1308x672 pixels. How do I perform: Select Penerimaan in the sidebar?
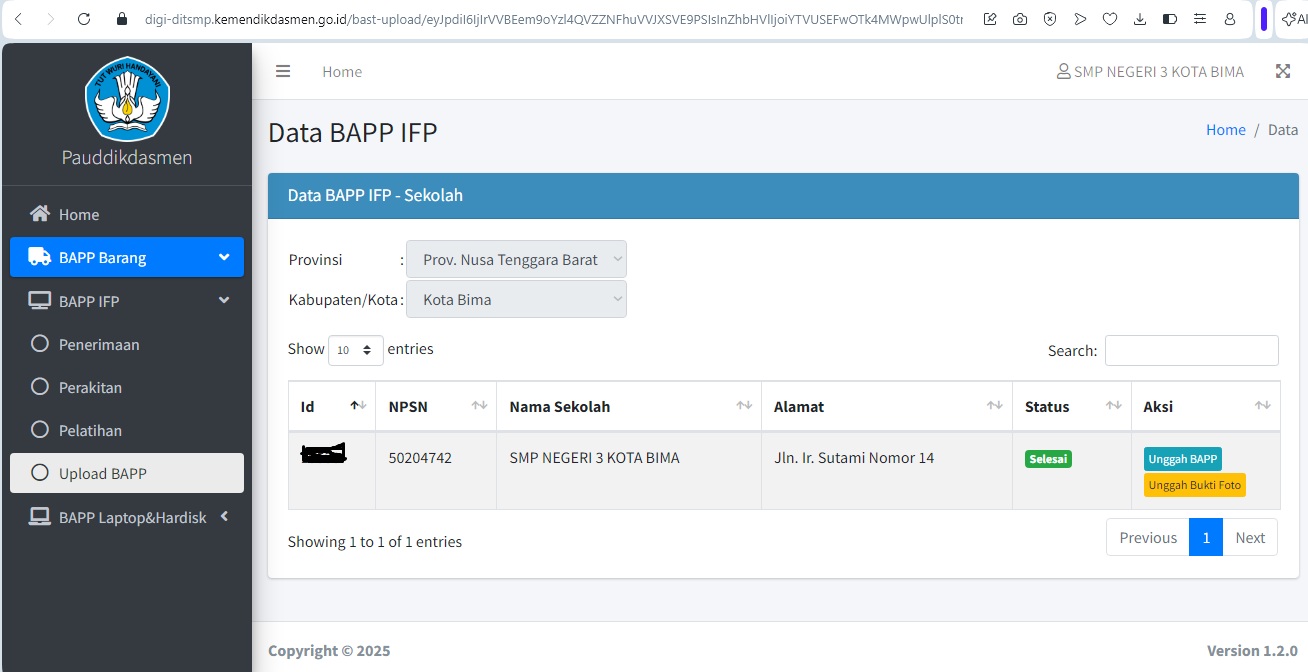pos(99,344)
